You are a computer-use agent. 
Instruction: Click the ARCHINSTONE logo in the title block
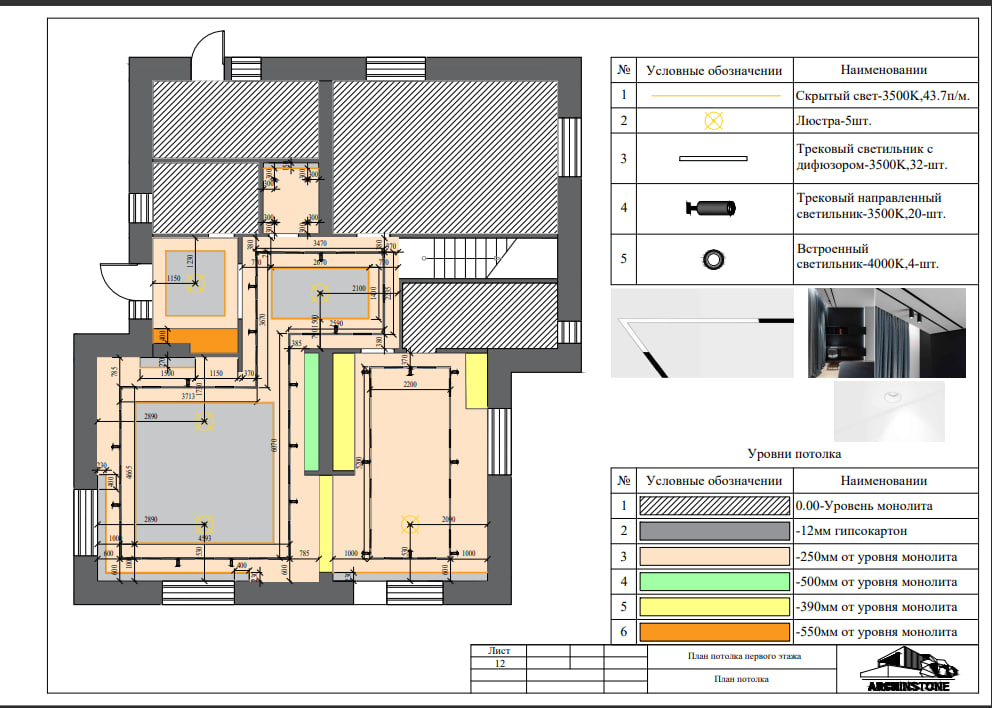908,669
